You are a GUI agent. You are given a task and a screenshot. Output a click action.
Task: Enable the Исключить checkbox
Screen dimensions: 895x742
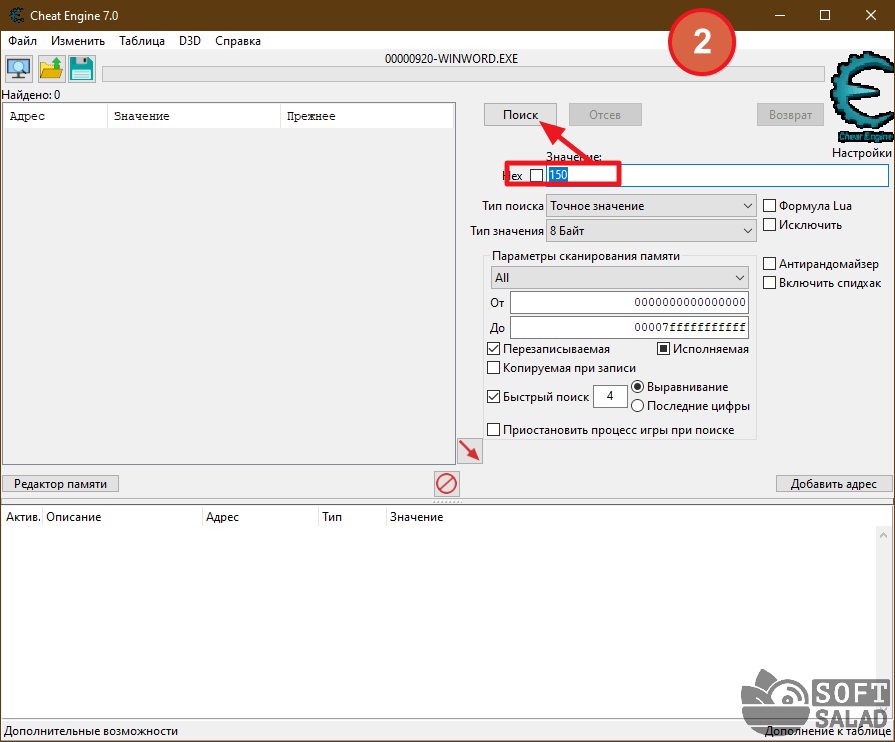click(x=769, y=225)
